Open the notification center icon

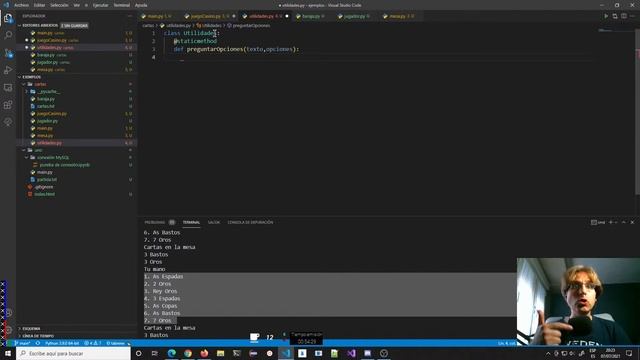629,353
